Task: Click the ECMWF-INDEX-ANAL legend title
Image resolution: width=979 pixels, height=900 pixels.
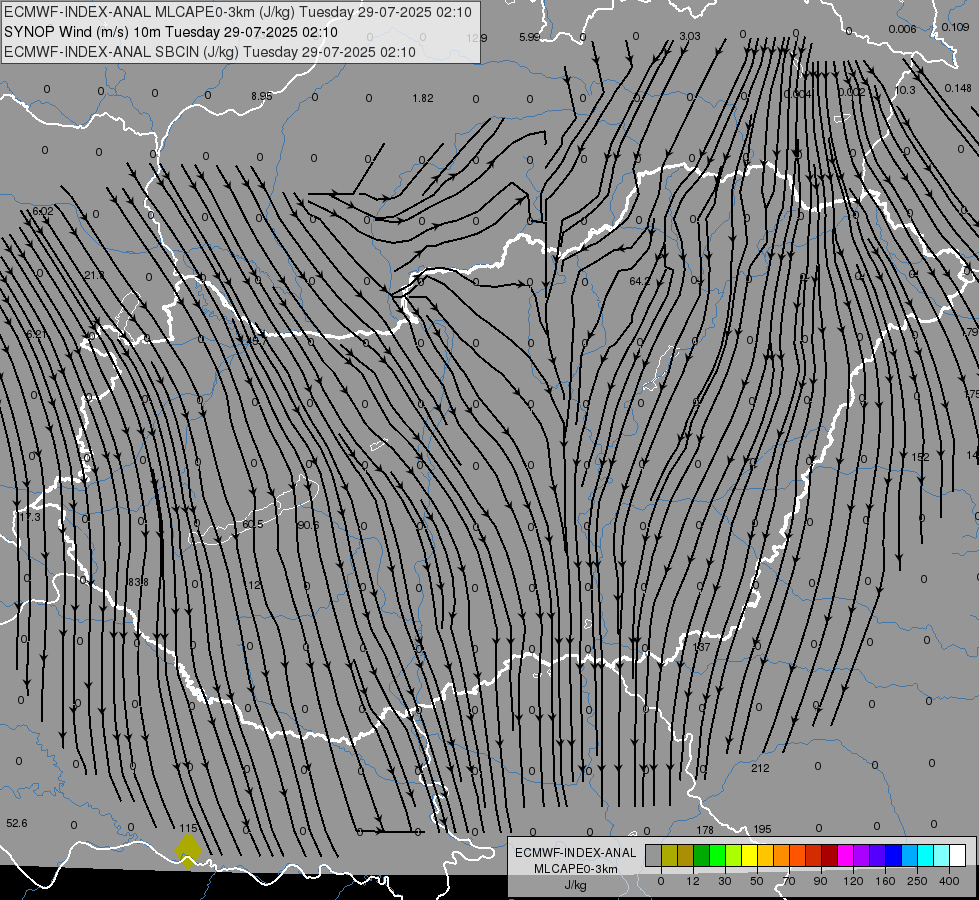Action: click(576, 853)
